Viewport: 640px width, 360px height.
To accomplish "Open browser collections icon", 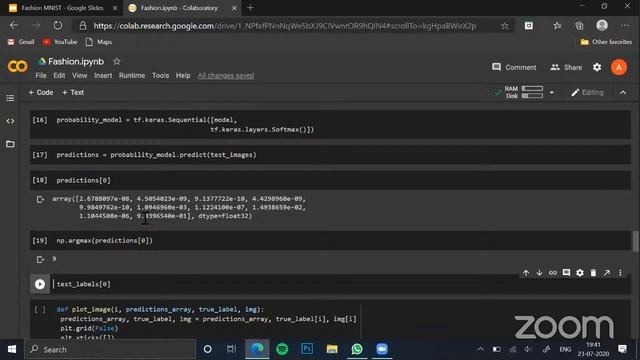I will [579, 26].
